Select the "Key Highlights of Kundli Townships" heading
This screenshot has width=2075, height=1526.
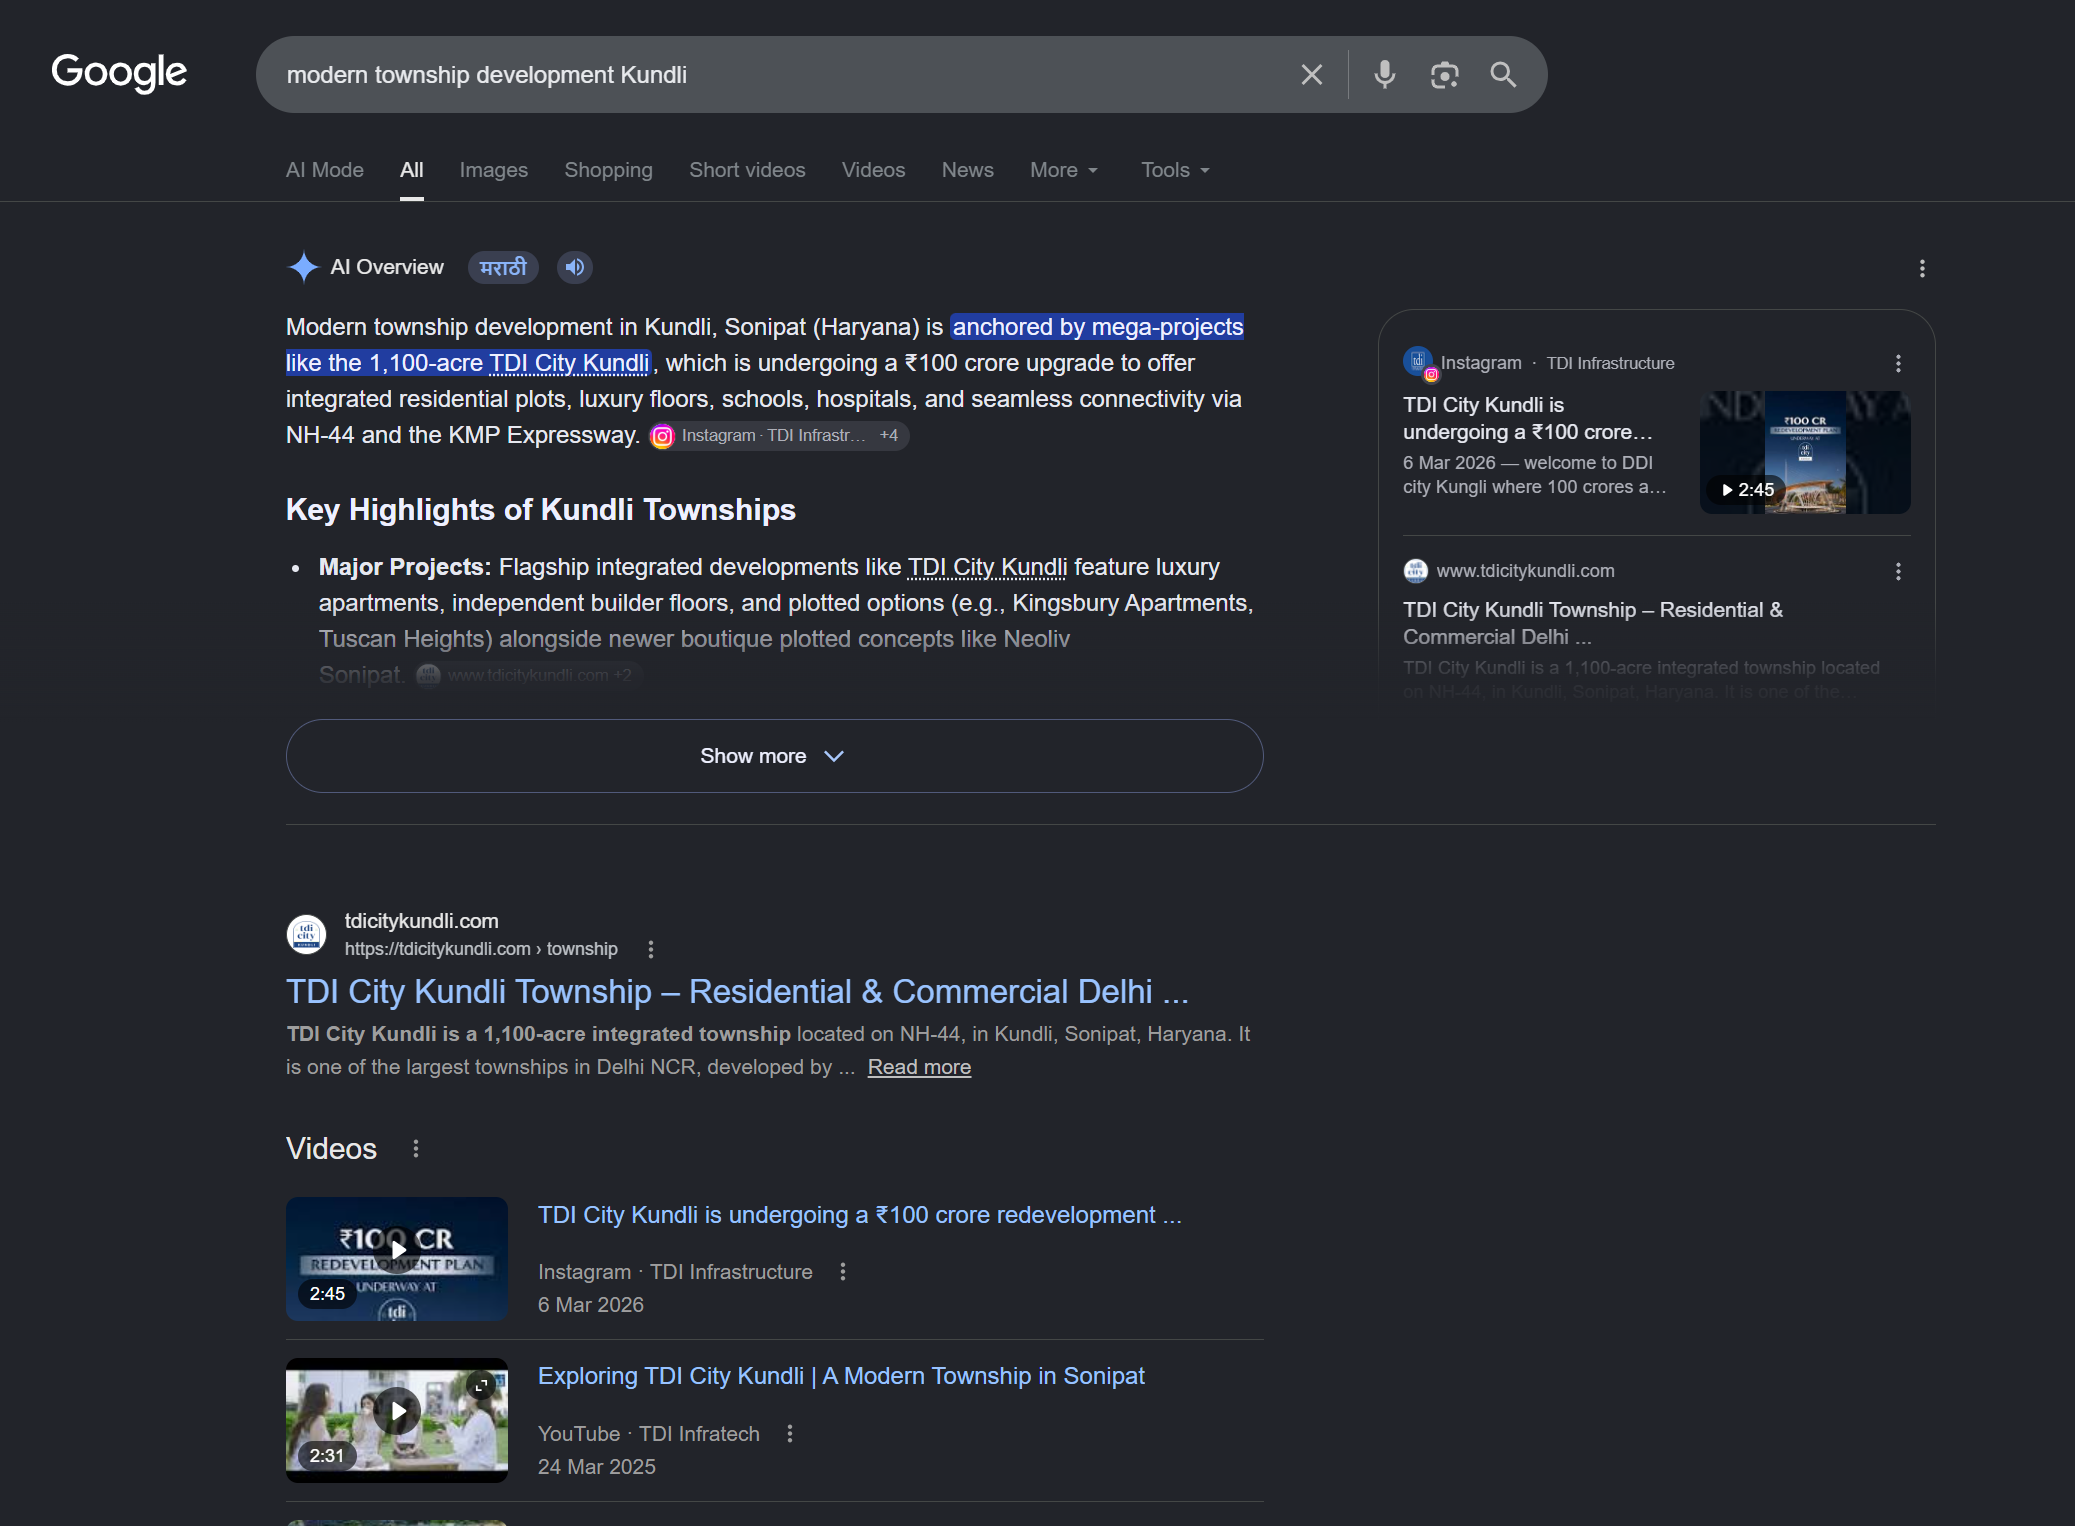click(541, 510)
